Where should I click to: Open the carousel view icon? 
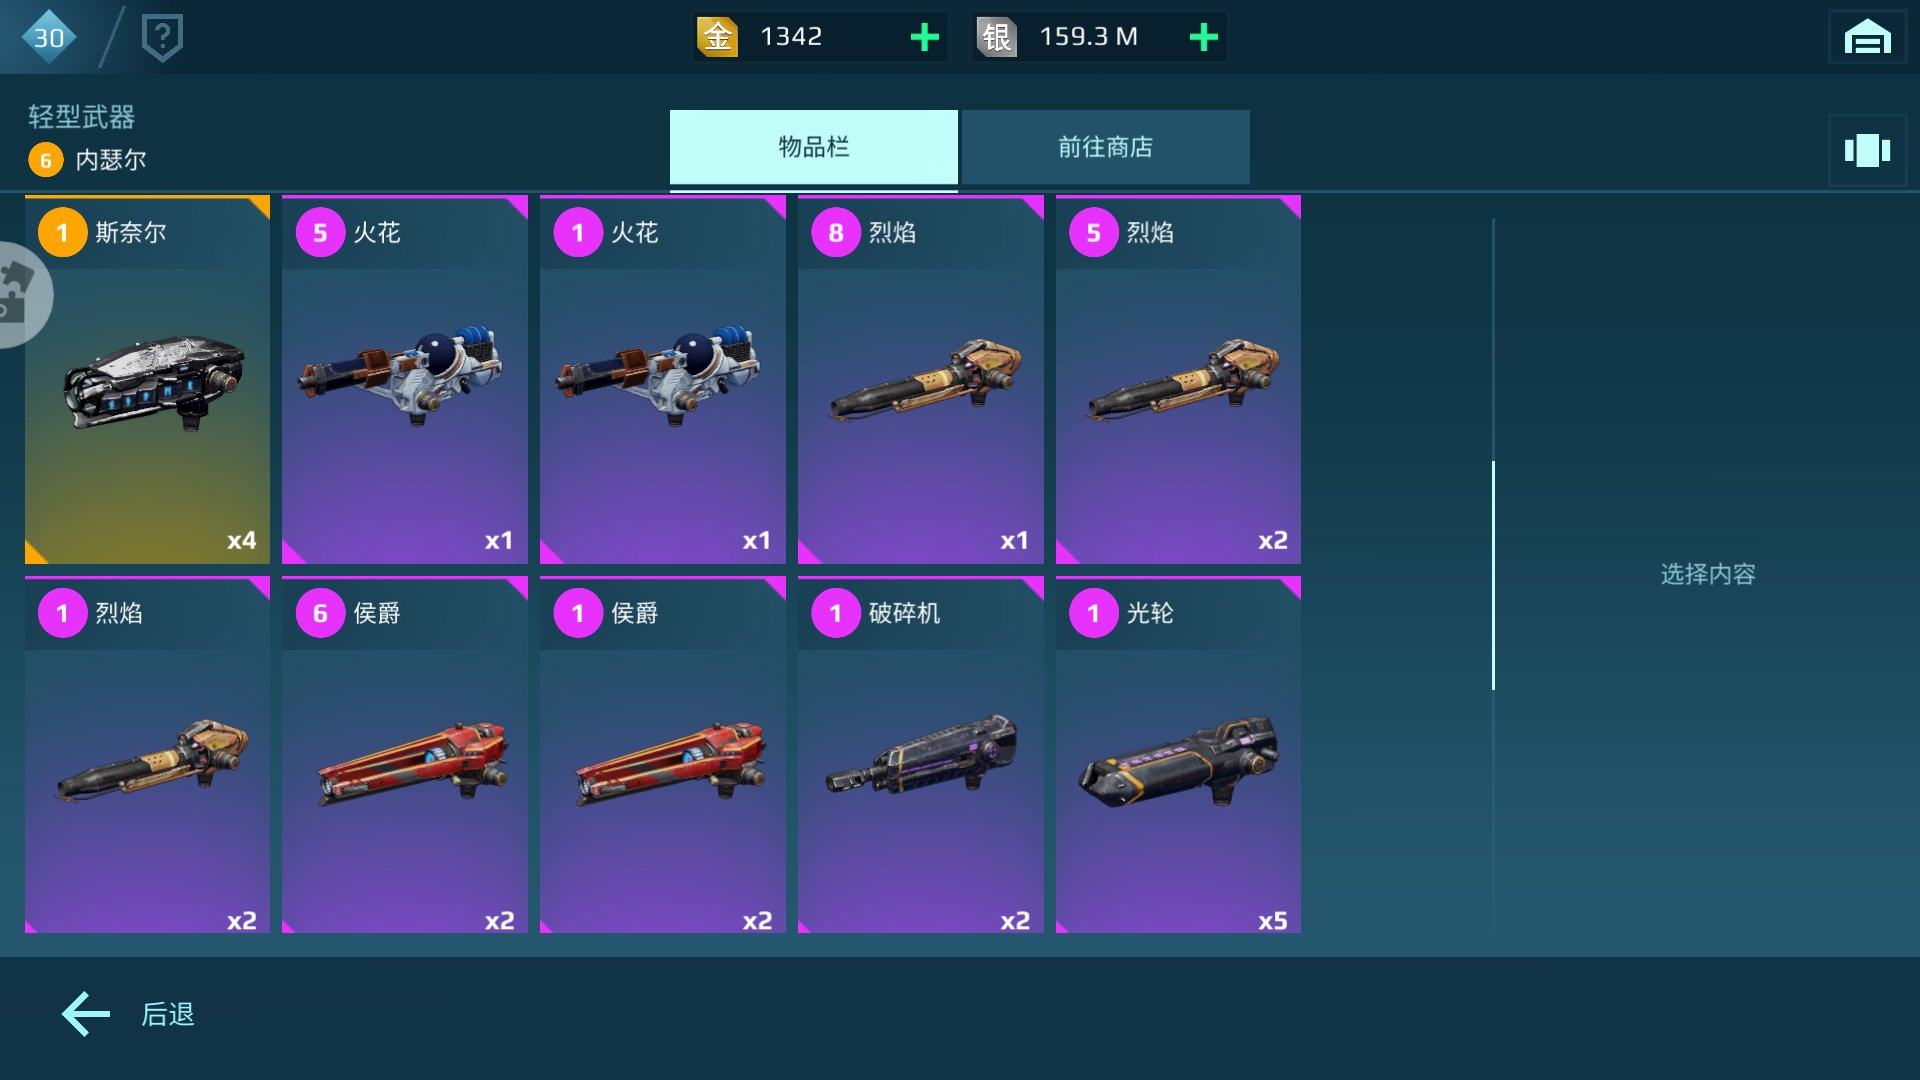1867,151
